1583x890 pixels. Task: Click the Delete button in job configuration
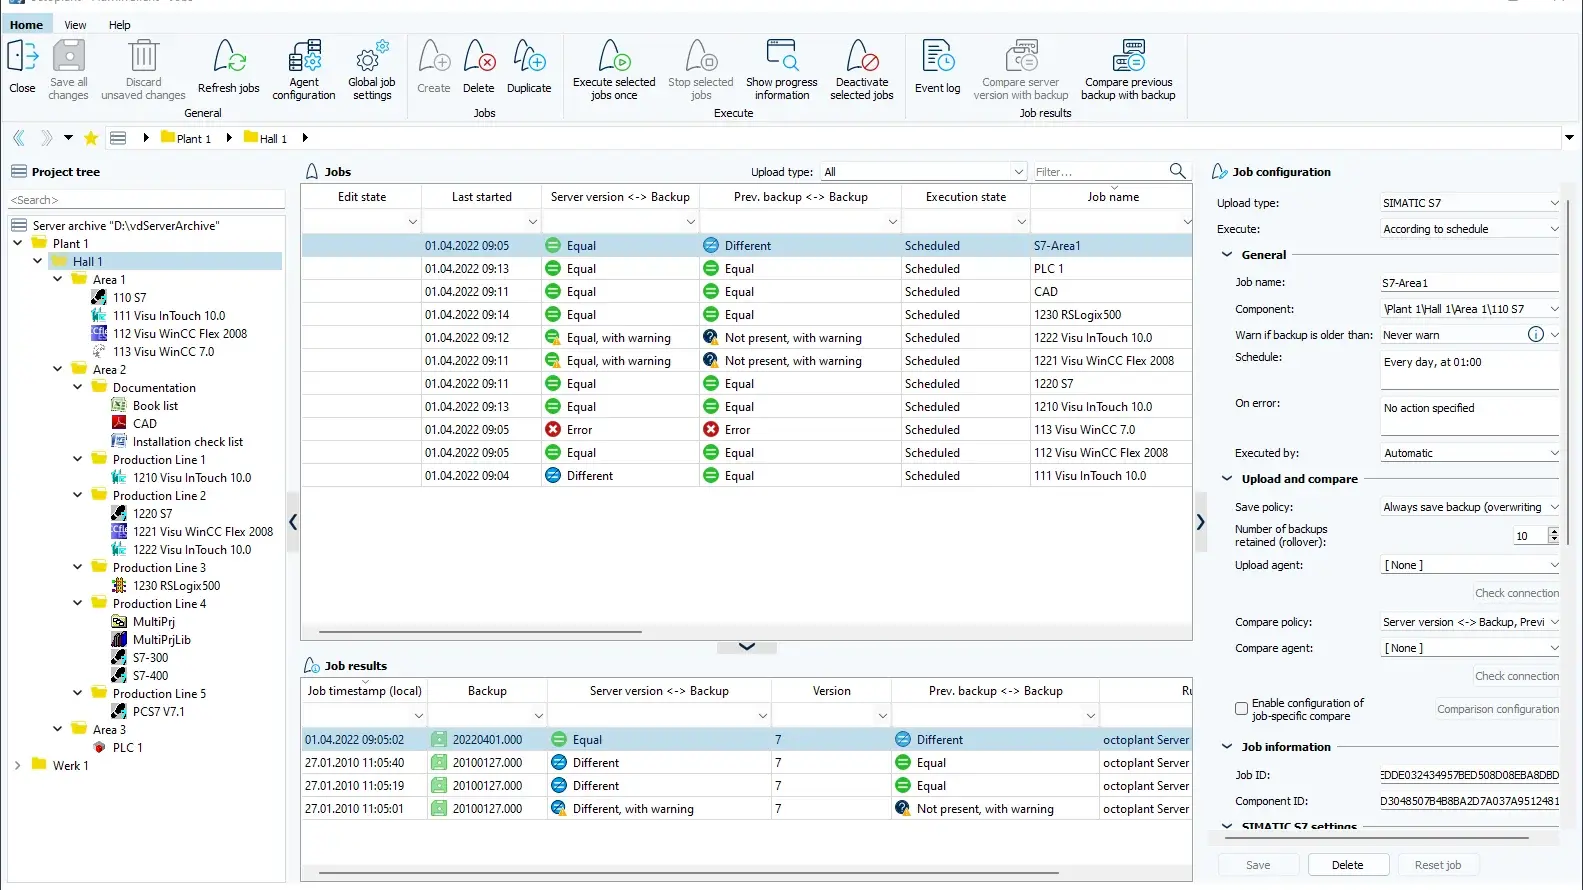(x=1347, y=865)
